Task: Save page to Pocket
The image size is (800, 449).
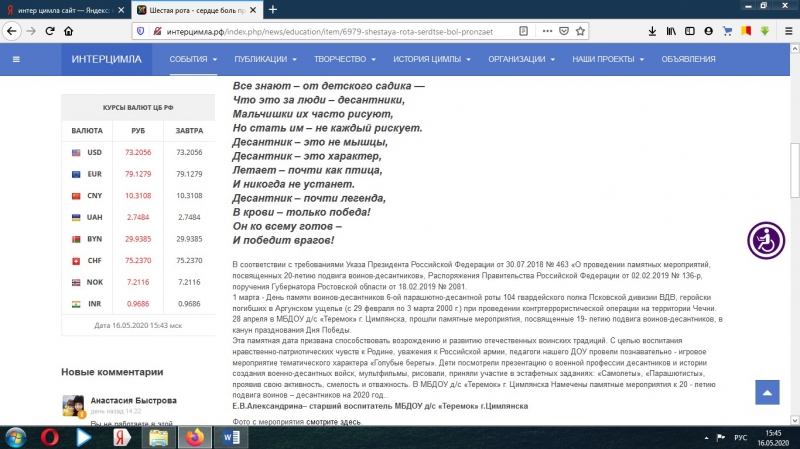Action: click(564, 31)
